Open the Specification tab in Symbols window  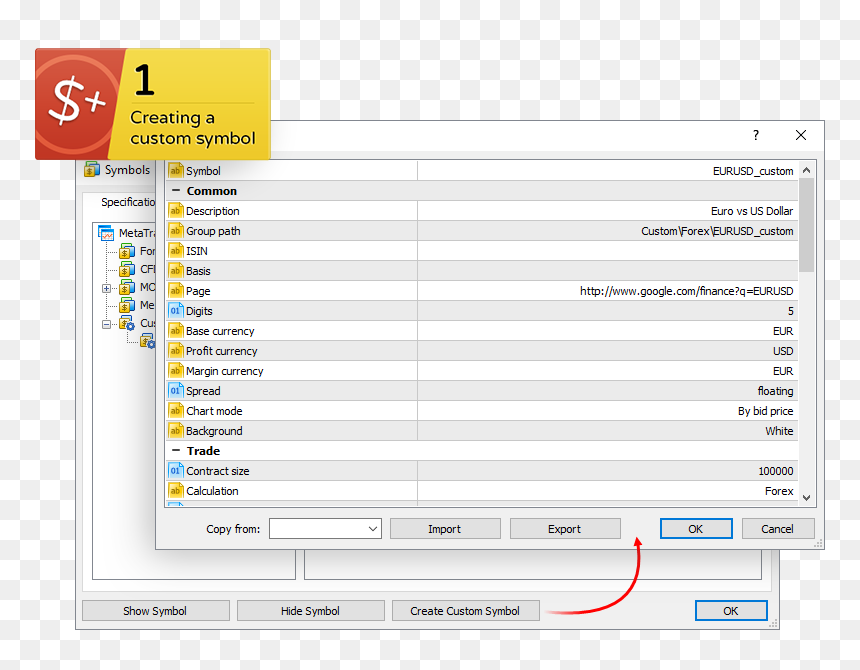point(128,202)
